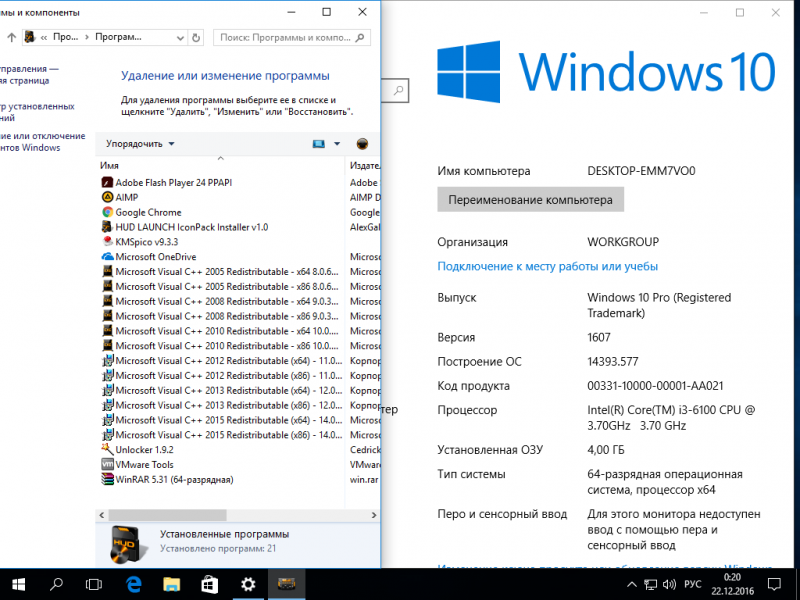Select the Unlocker 1.9.2 wand icon
This screenshot has width=800, height=600.
click(x=107, y=449)
